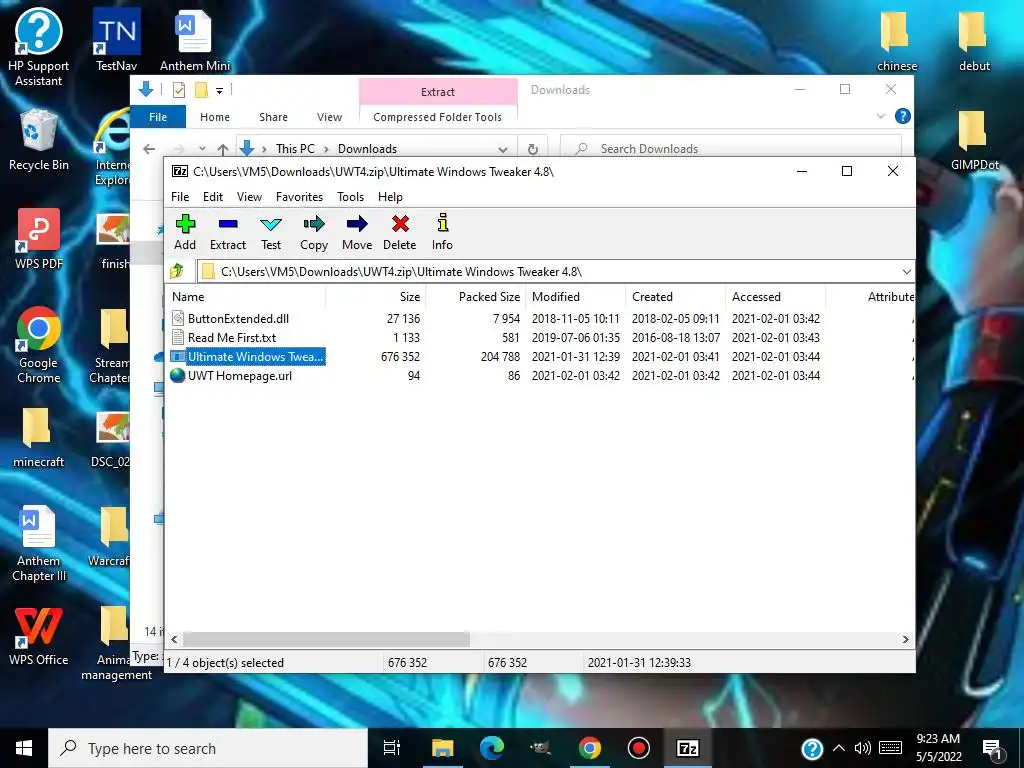This screenshot has width=1024, height=768.
Task: Open the Help menu in 7-Zip
Action: pyautogui.click(x=390, y=197)
